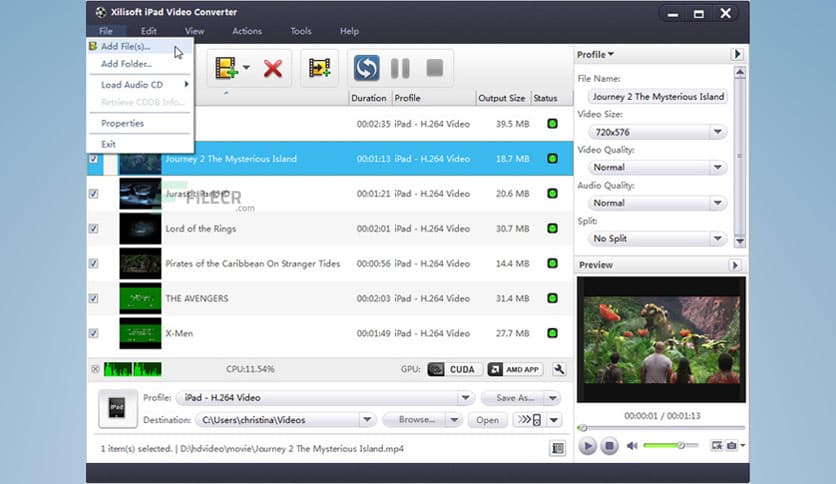Select Properties in File menu
The width and height of the screenshot is (836, 484).
tap(140, 123)
